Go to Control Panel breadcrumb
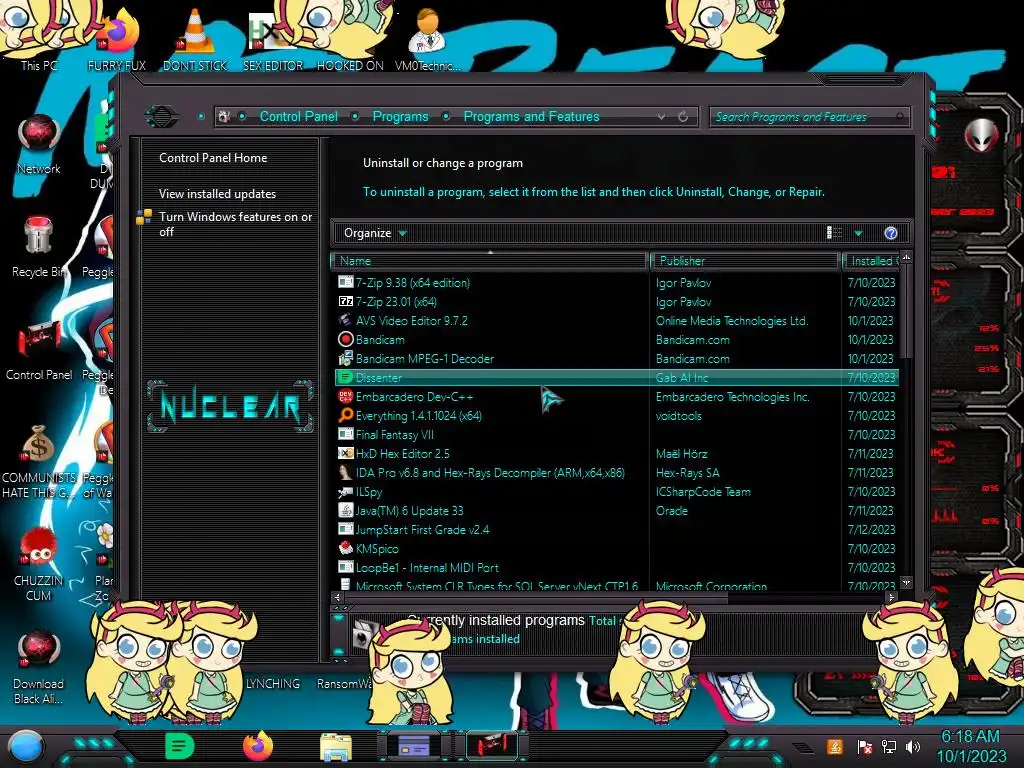Image resolution: width=1024 pixels, height=768 pixels. [298, 116]
